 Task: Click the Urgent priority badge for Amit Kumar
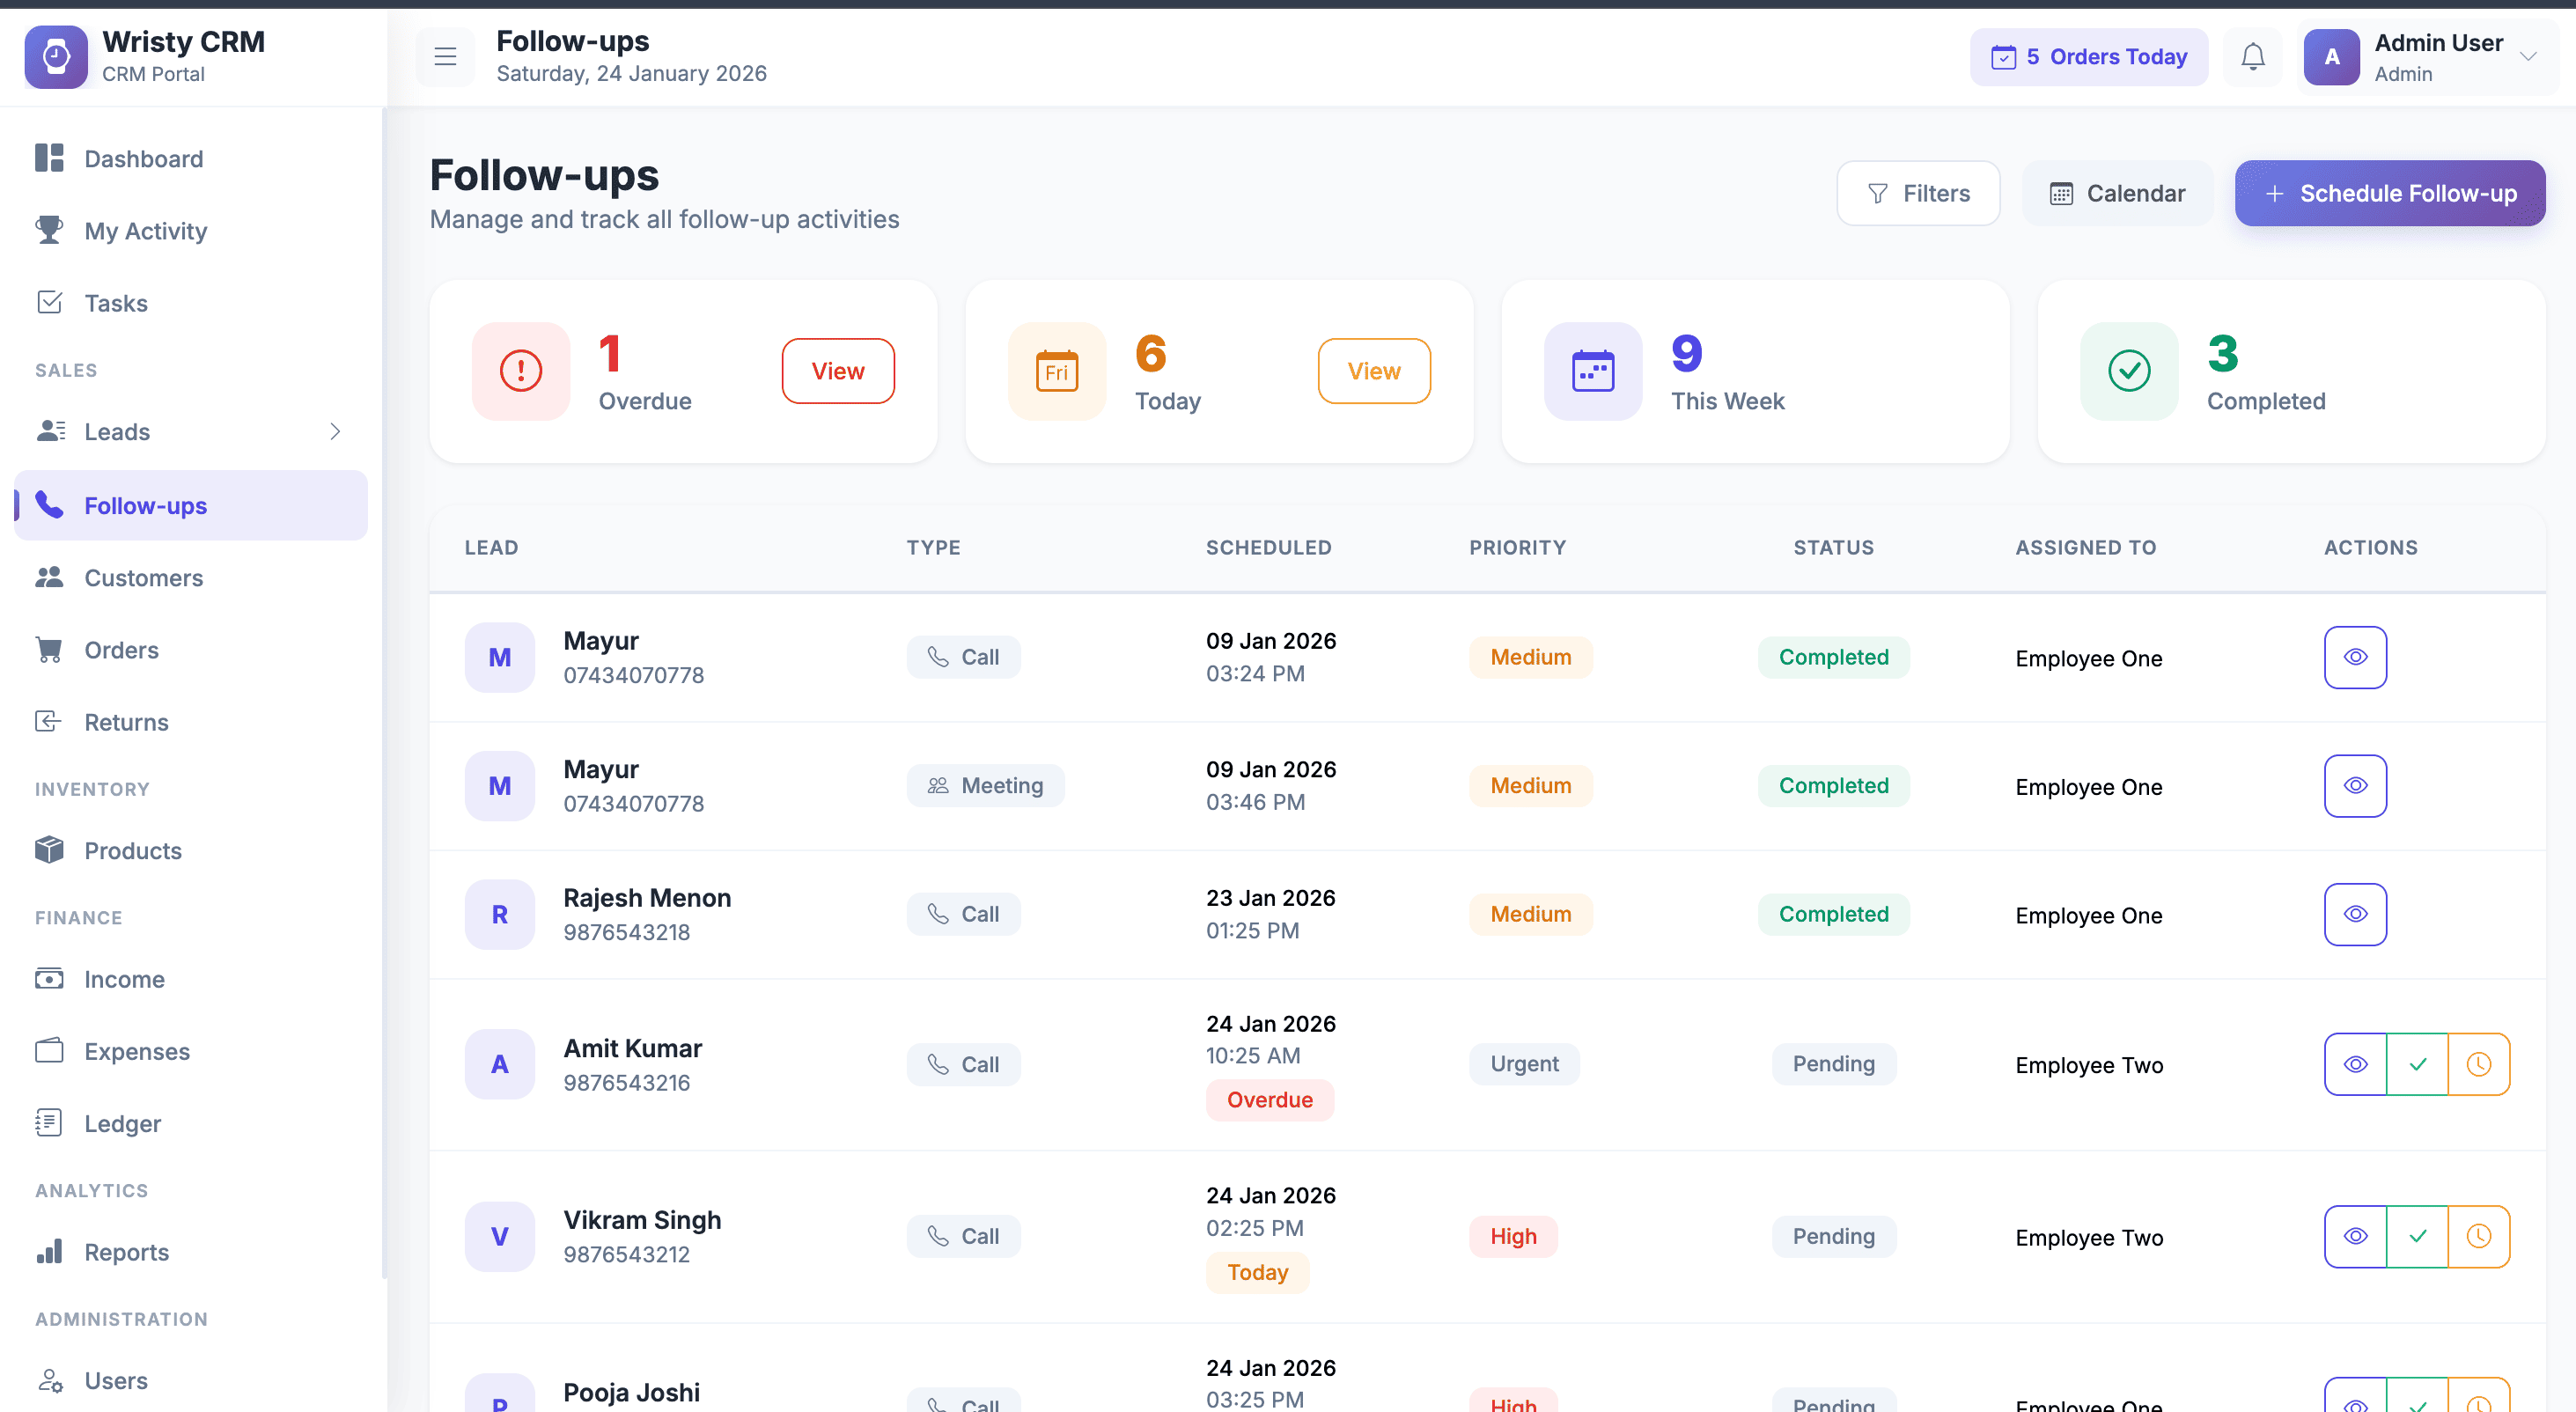(1523, 1064)
